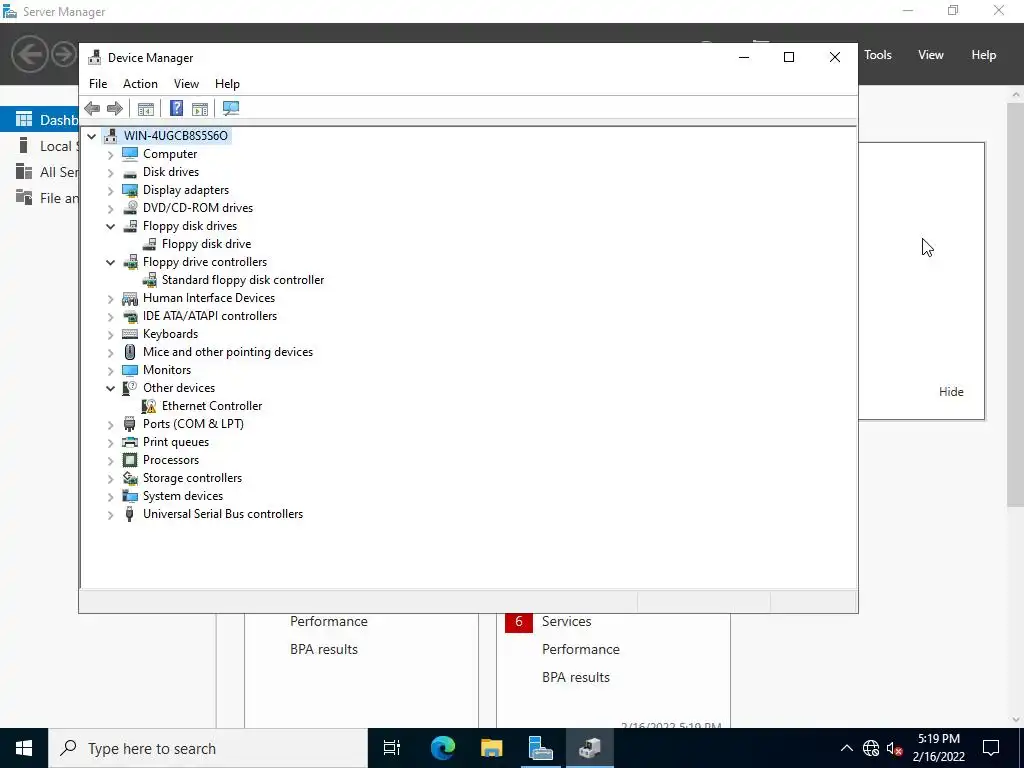Expand the Disk drives node
1024x768 pixels.
(110, 173)
